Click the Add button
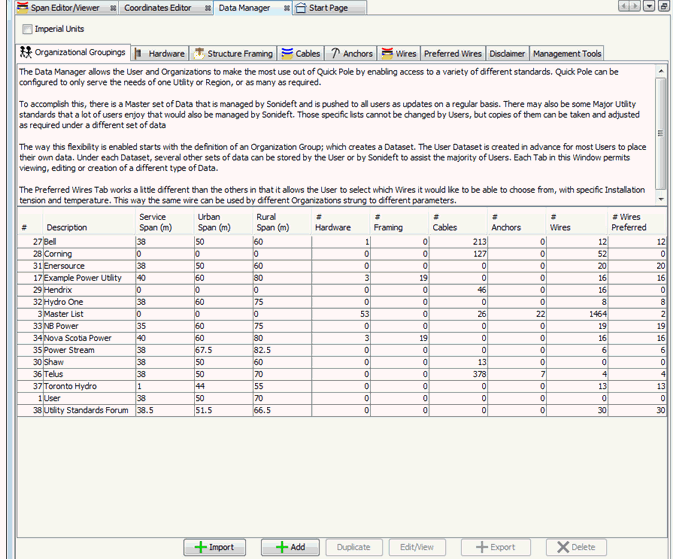The width and height of the screenshot is (673, 559). tap(290, 547)
